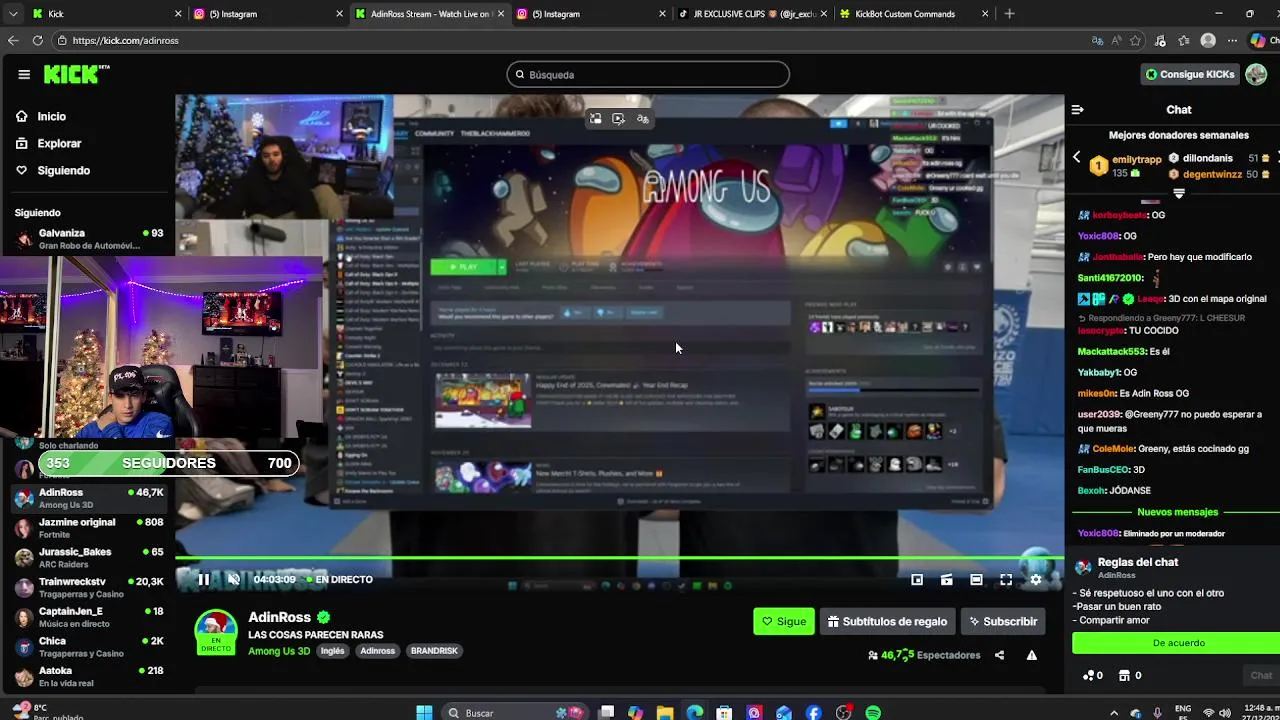This screenshot has height=720, width=1280.
Task: Click donor dillondanis in leaderboard
Action: tap(1207, 158)
